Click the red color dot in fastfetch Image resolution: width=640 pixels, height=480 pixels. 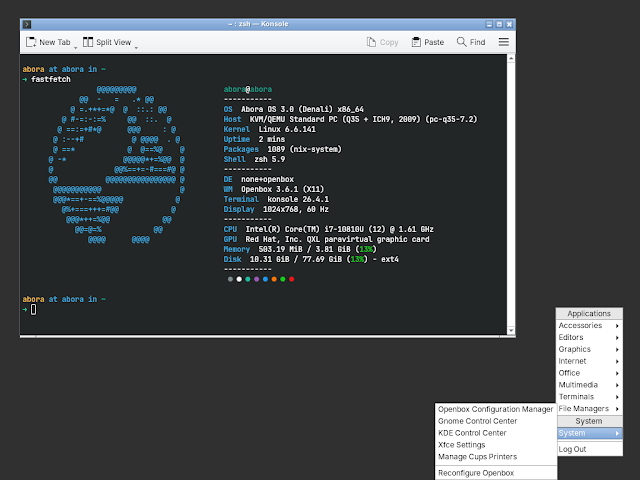click(x=291, y=279)
